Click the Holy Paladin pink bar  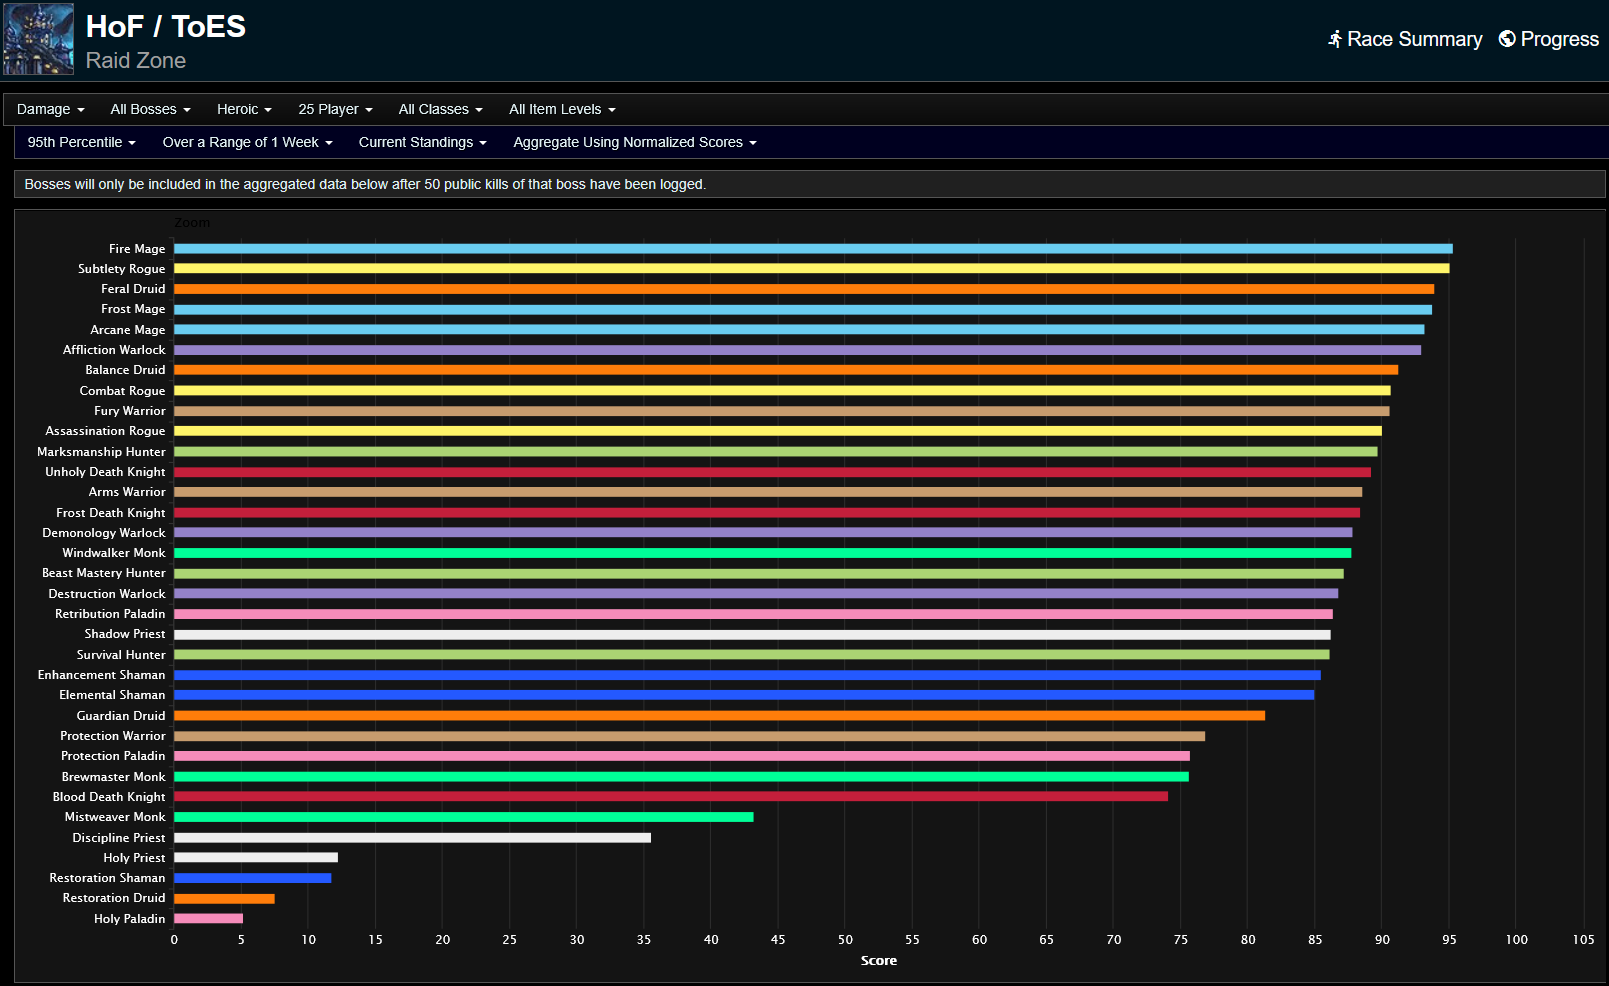coord(208,919)
